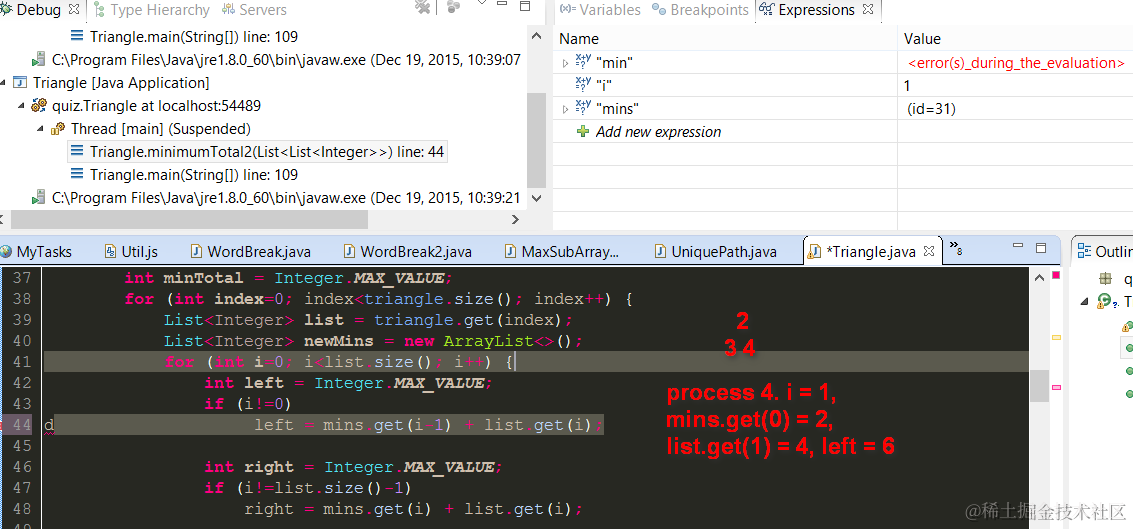Click Debug view scrollbar up arrow

[536, 35]
